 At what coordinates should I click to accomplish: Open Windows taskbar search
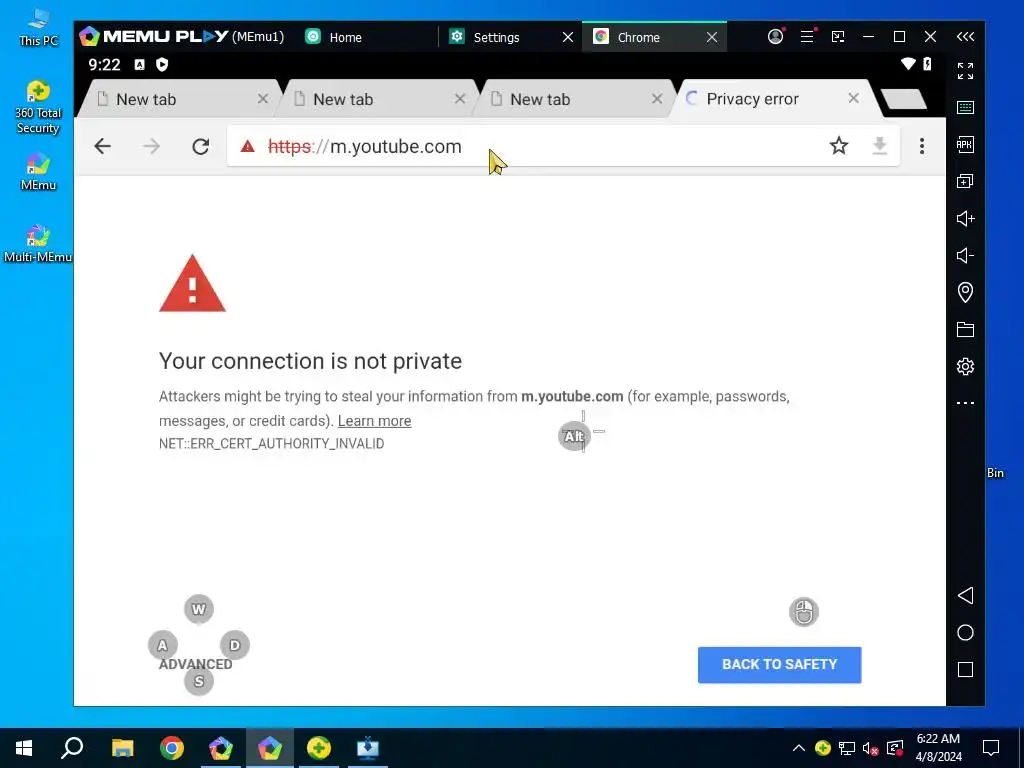tap(72, 748)
